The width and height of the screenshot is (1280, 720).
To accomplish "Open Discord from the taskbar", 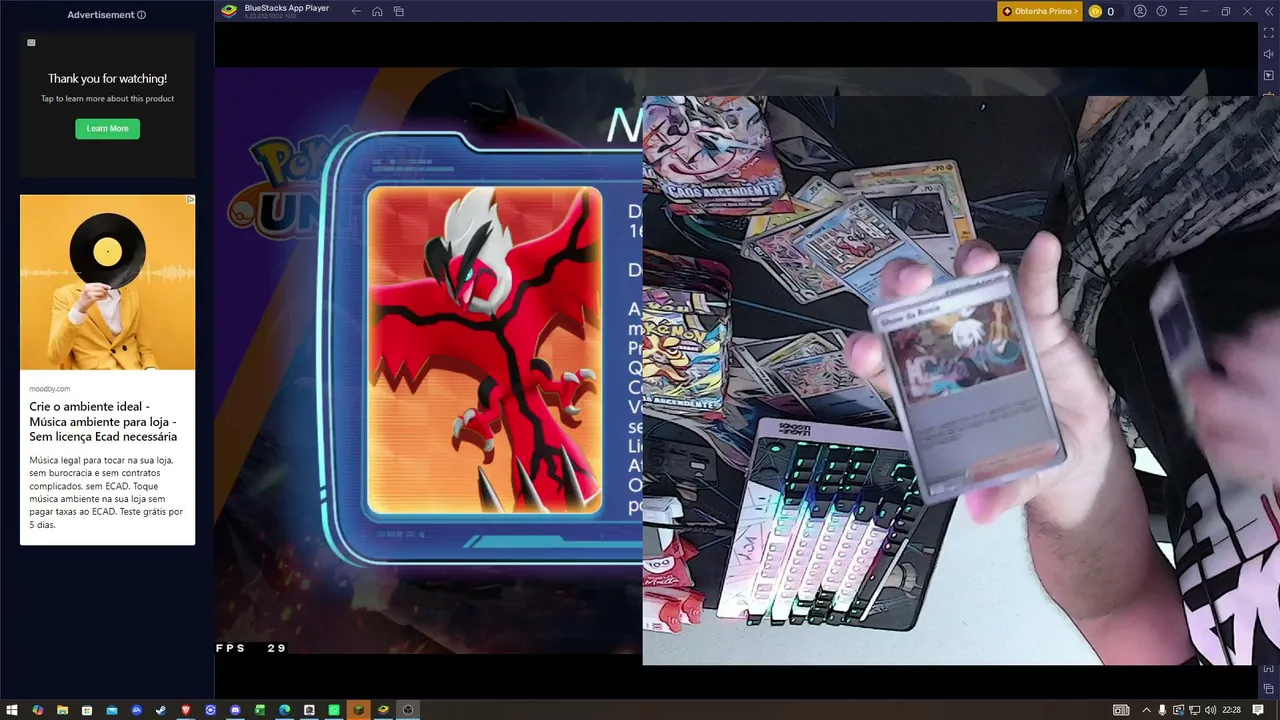I will [x=235, y=710].
